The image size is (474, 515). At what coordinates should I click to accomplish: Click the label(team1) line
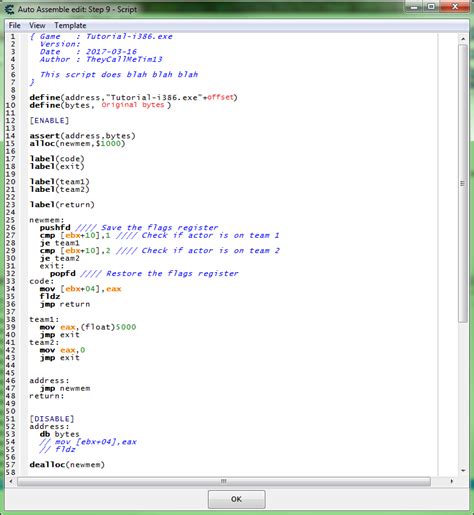click(x=59, y=182)
